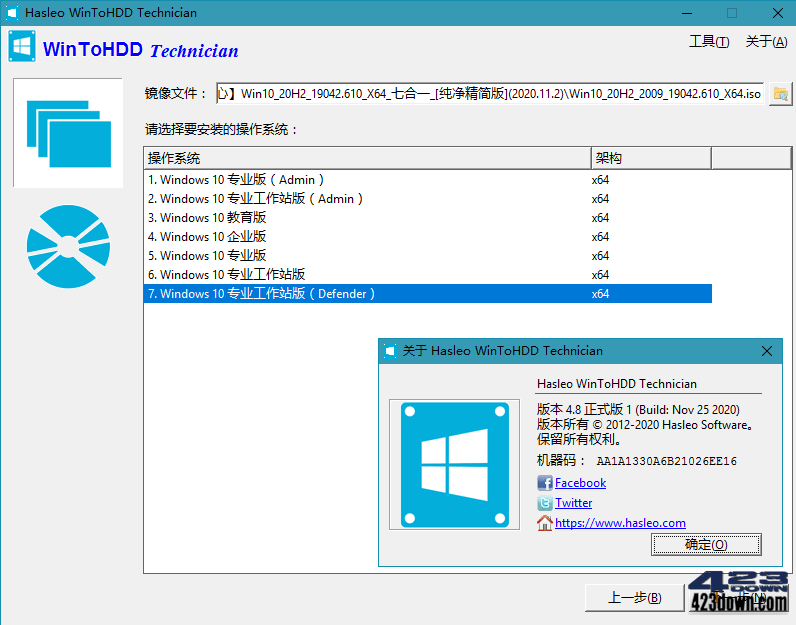The width and height of the screenshot is (796, 625).
Task: Click the Facebook icon in the About dialog
Action: pyautogui.click(x=545, y=483)
